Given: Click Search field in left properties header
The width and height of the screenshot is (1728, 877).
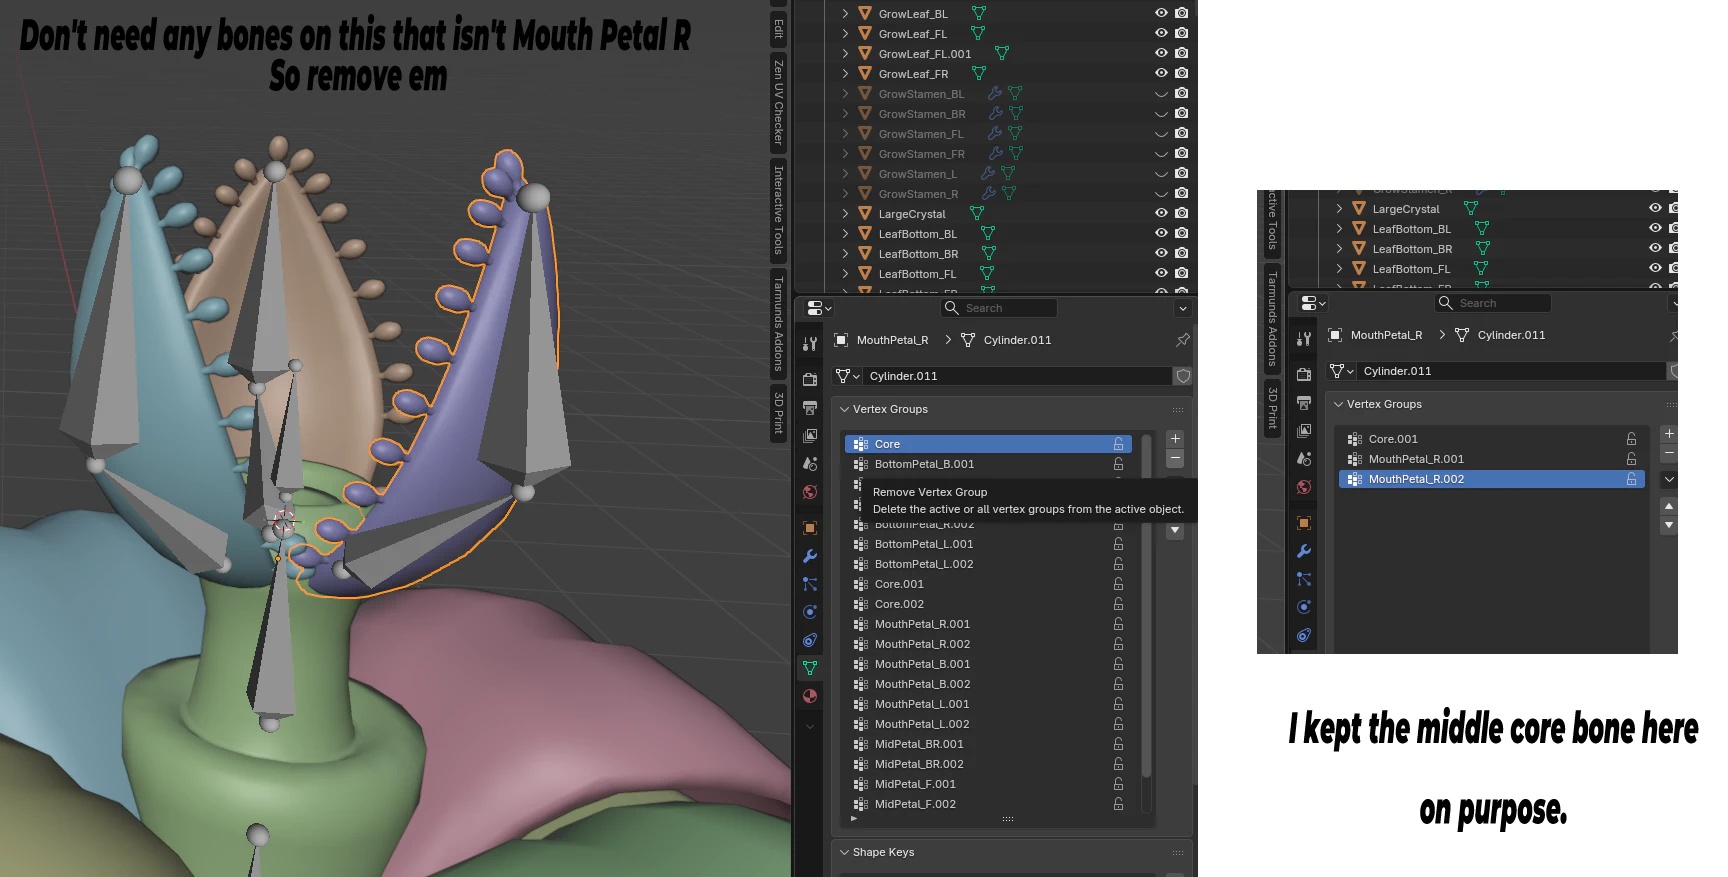Looking at the screenshot, I should click(x=999, y=308).
